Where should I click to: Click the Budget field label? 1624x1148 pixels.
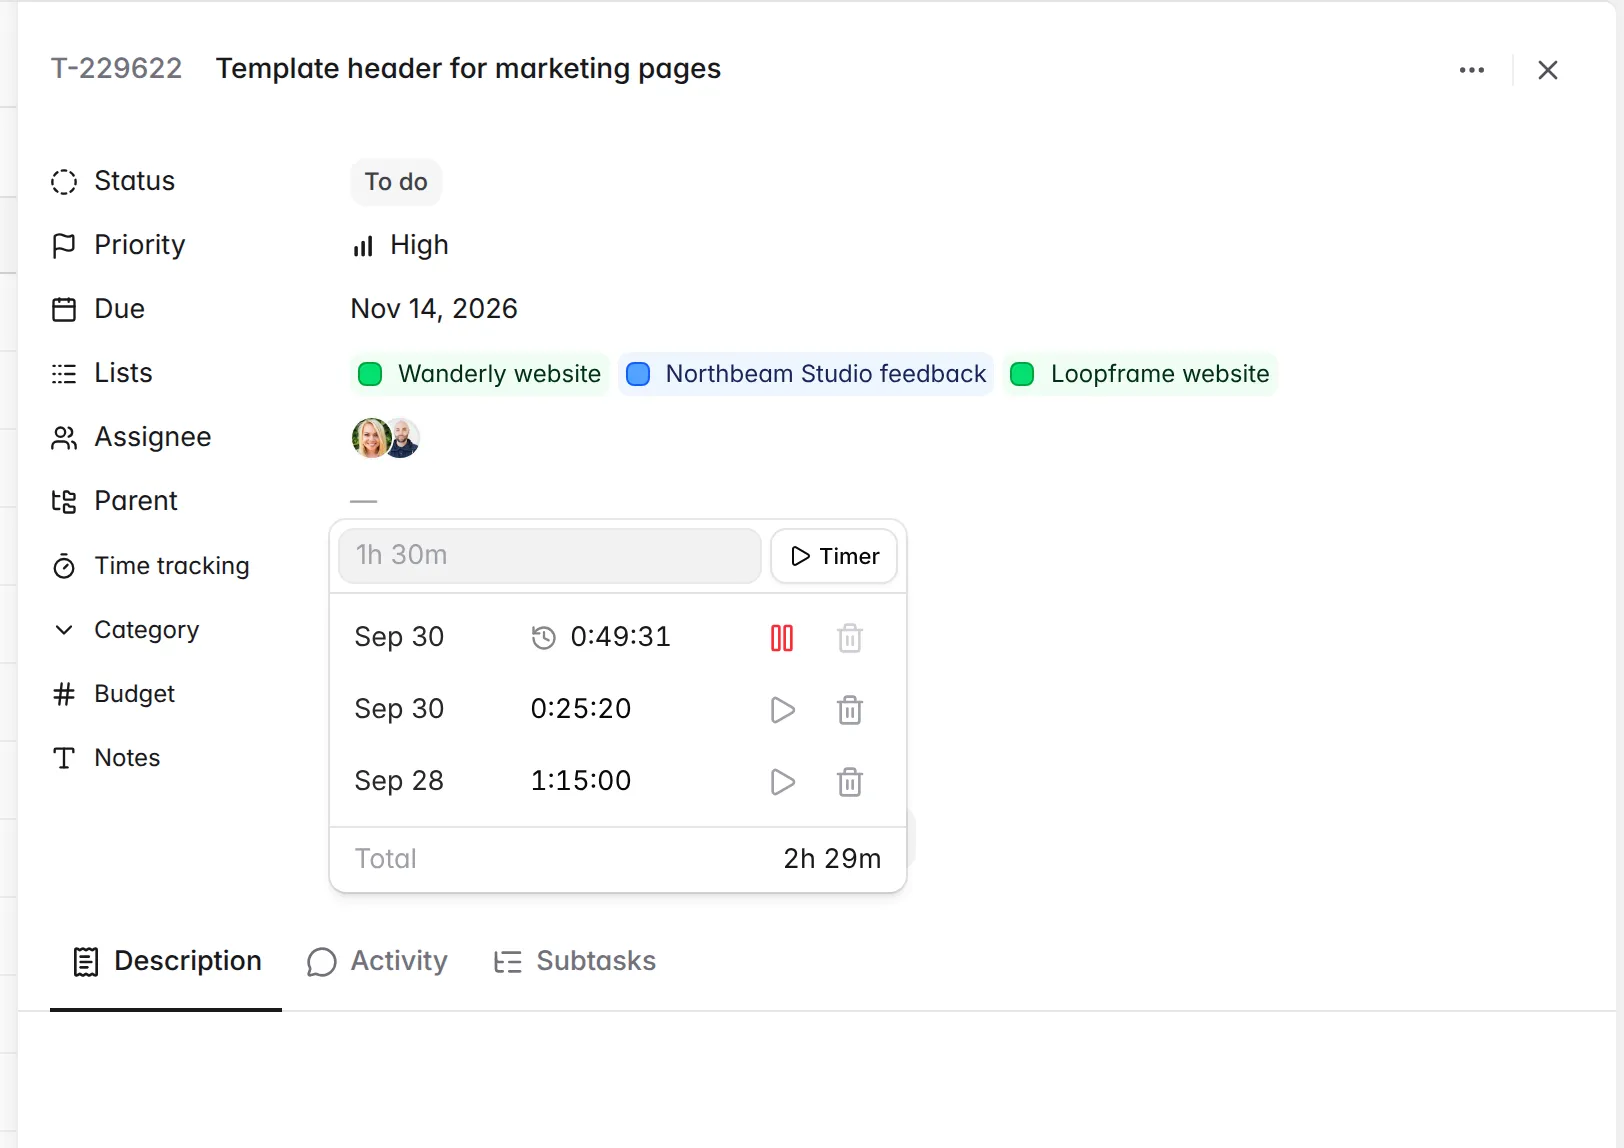point(134,694)
